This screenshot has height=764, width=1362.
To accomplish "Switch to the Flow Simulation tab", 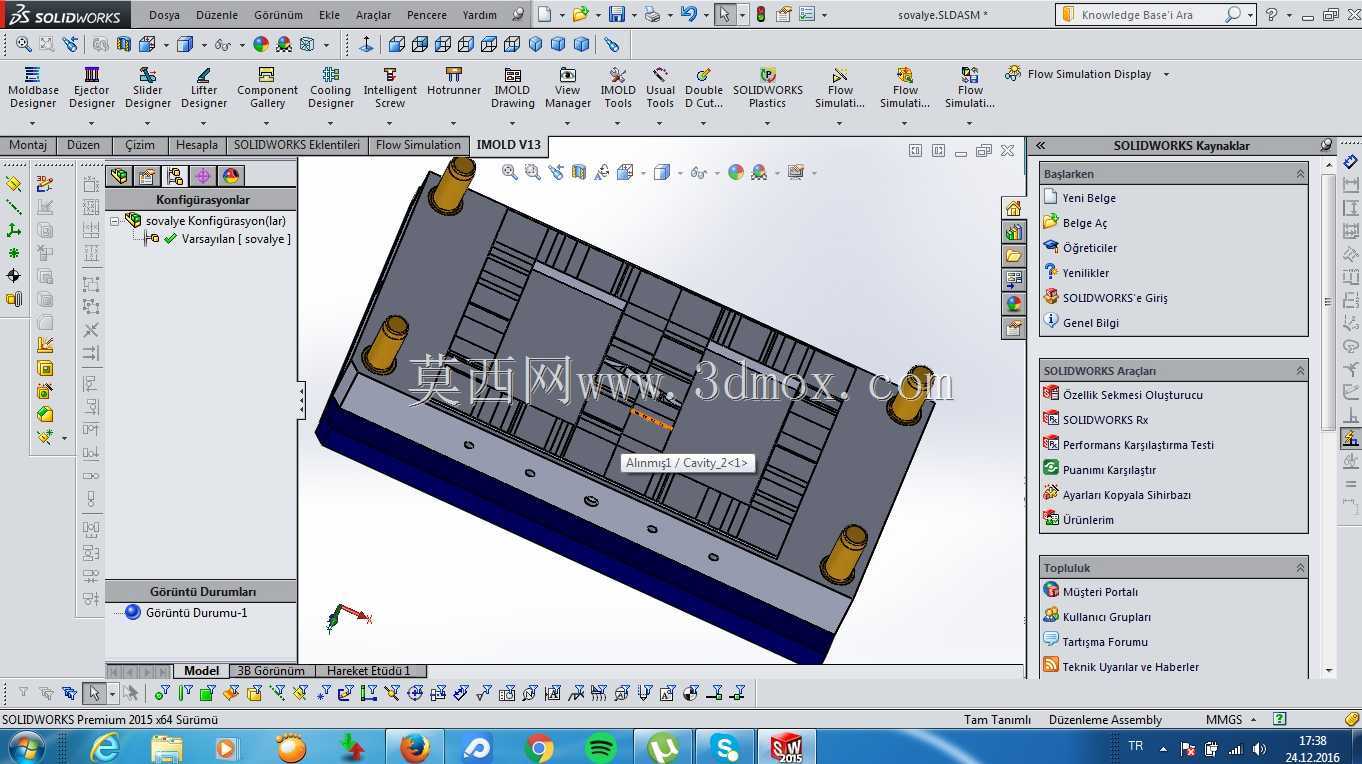I will [x=418, y=145].
